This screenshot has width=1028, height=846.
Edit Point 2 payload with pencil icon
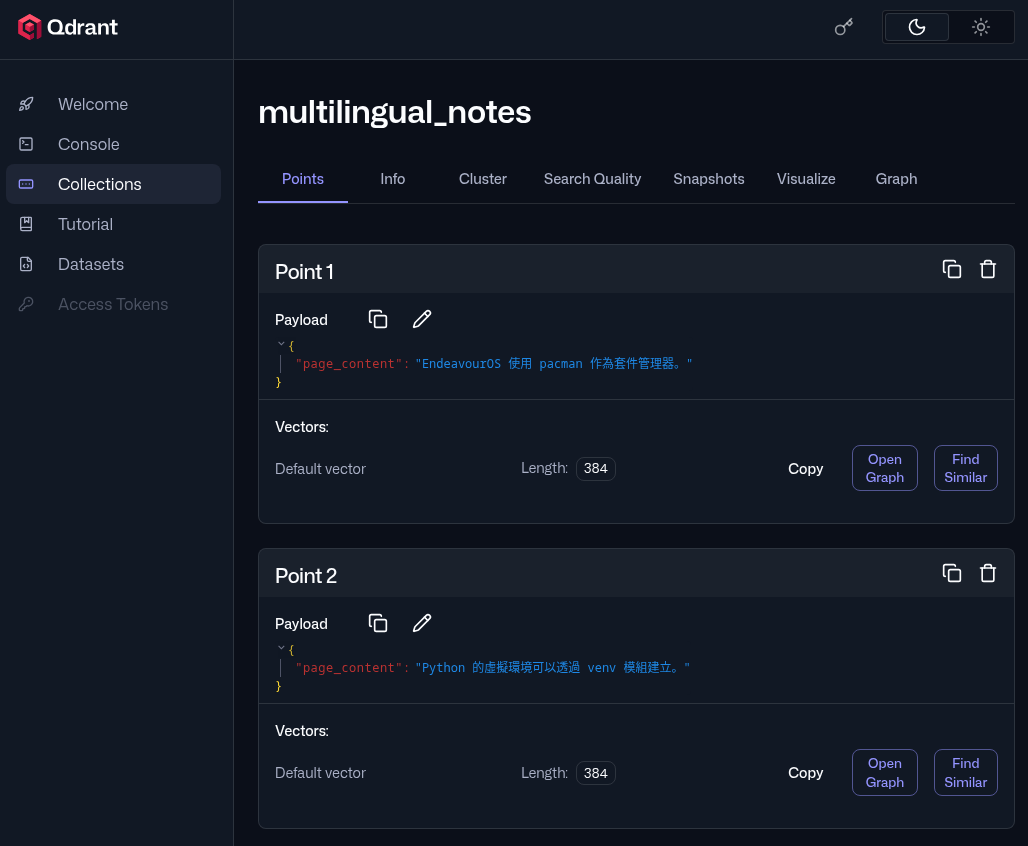pos(422,623)
